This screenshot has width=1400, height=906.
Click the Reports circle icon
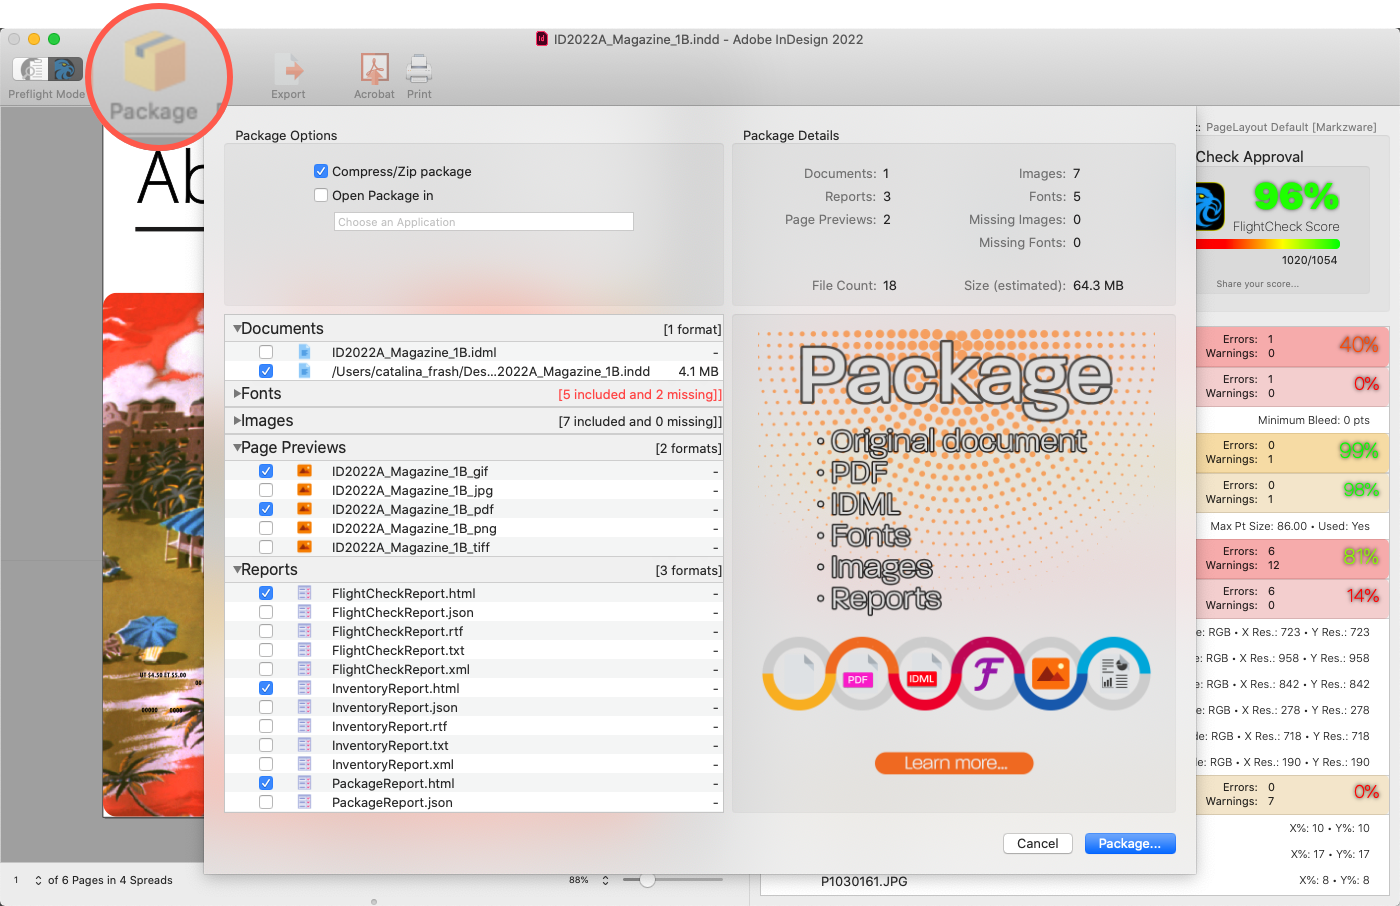pos(1115,674)
